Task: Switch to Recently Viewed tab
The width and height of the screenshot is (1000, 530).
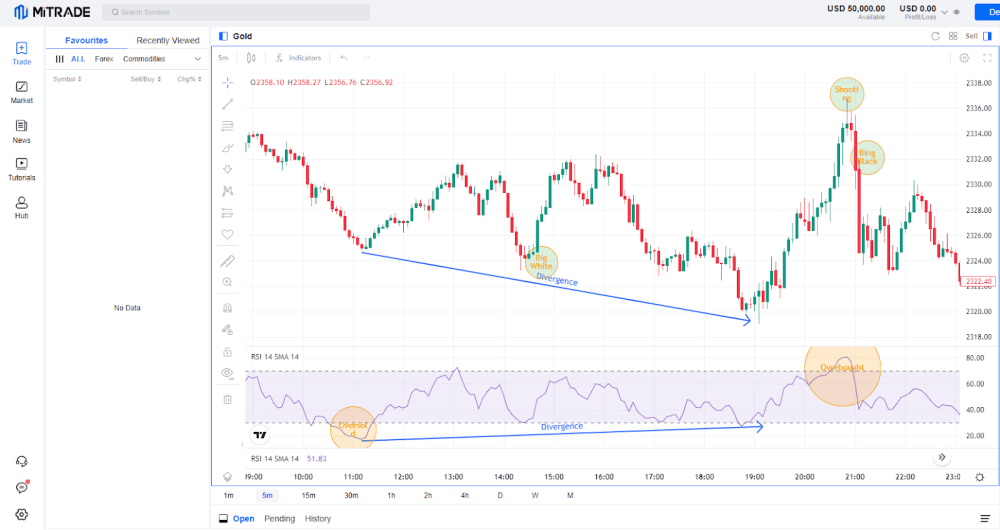Action: [x=168, y=40]
